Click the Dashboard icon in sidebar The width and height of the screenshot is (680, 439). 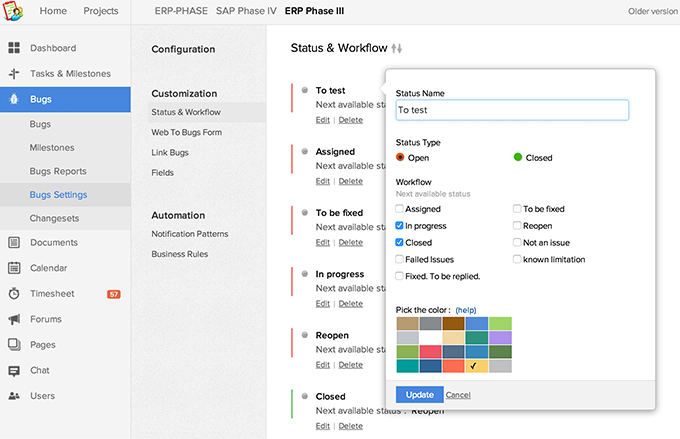[14, 48]
